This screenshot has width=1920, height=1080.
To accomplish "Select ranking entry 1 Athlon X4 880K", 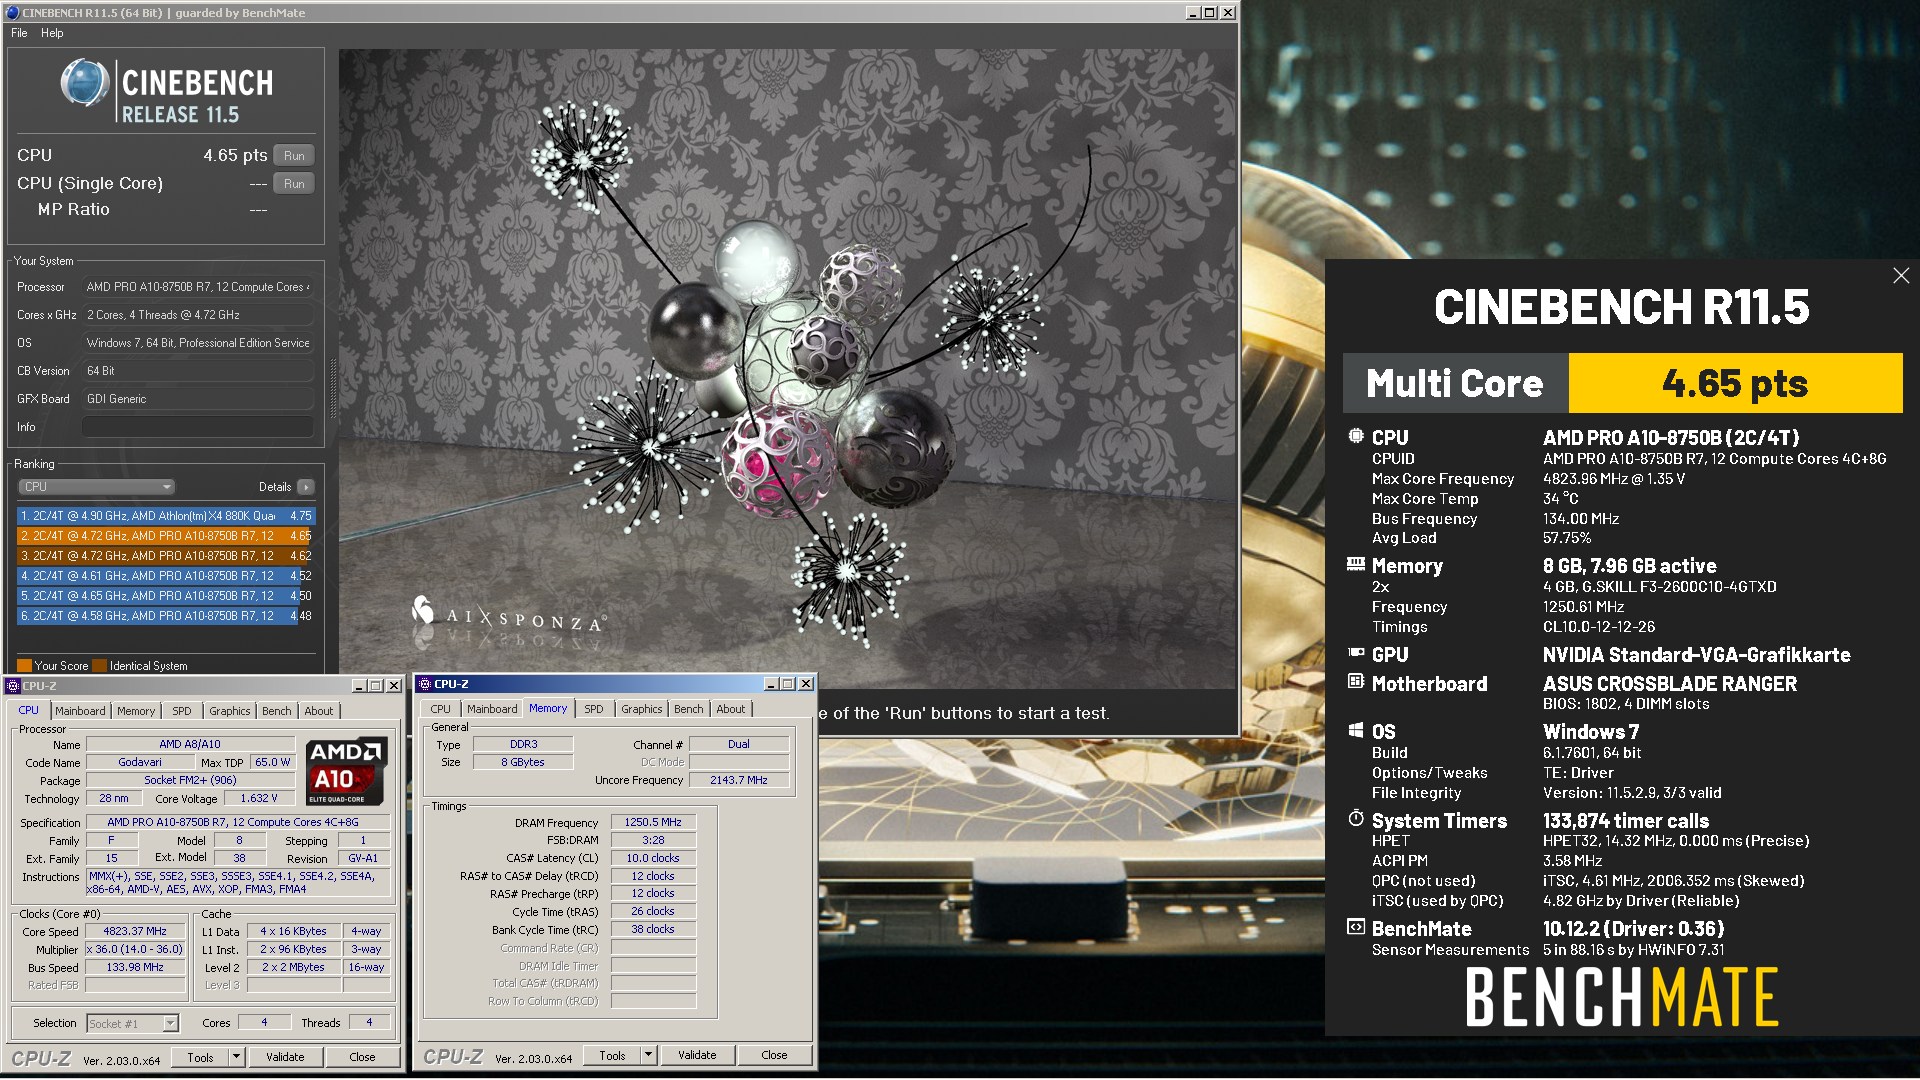I will 166,516.
